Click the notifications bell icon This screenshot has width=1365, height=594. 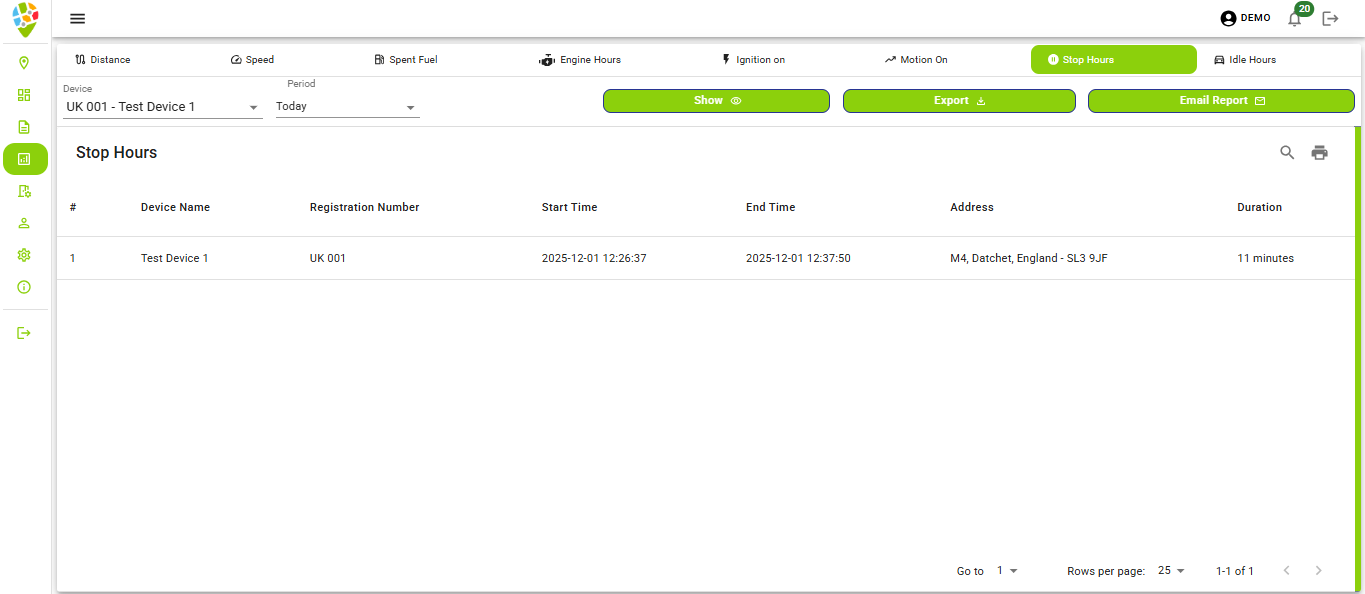click(1295, 19)
